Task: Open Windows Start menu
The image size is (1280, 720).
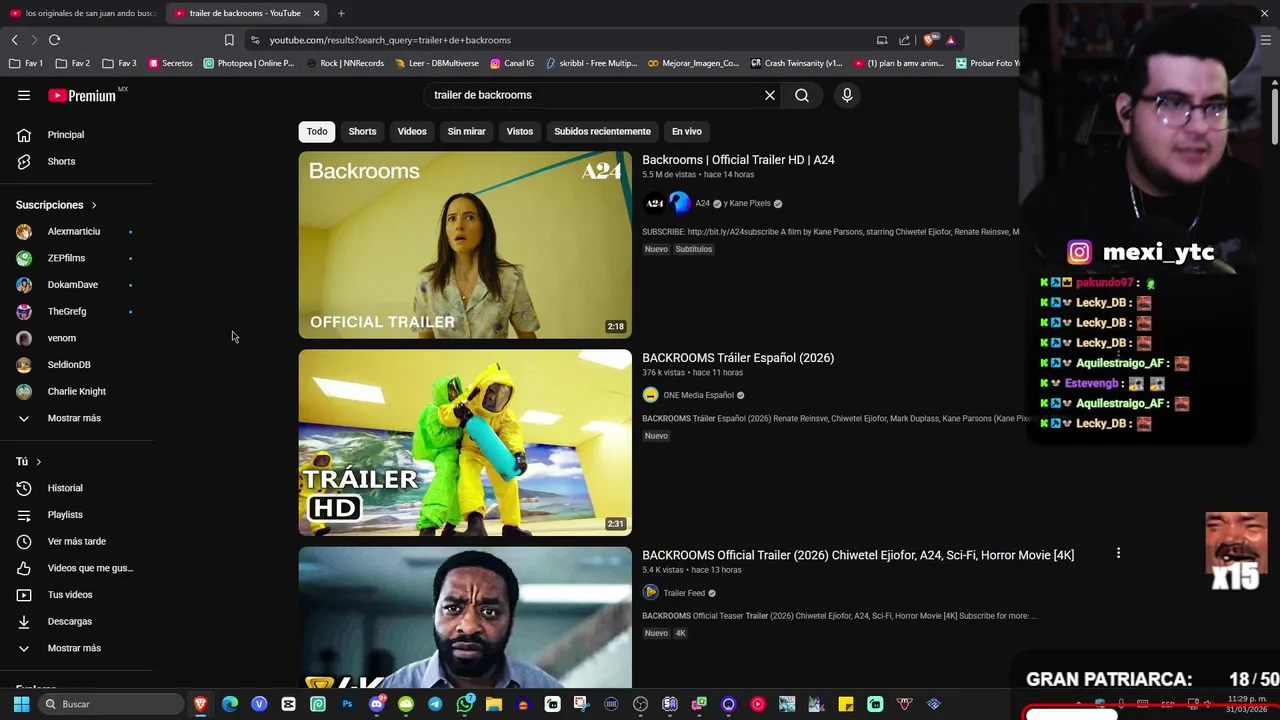Action: [x=21, y=704]
